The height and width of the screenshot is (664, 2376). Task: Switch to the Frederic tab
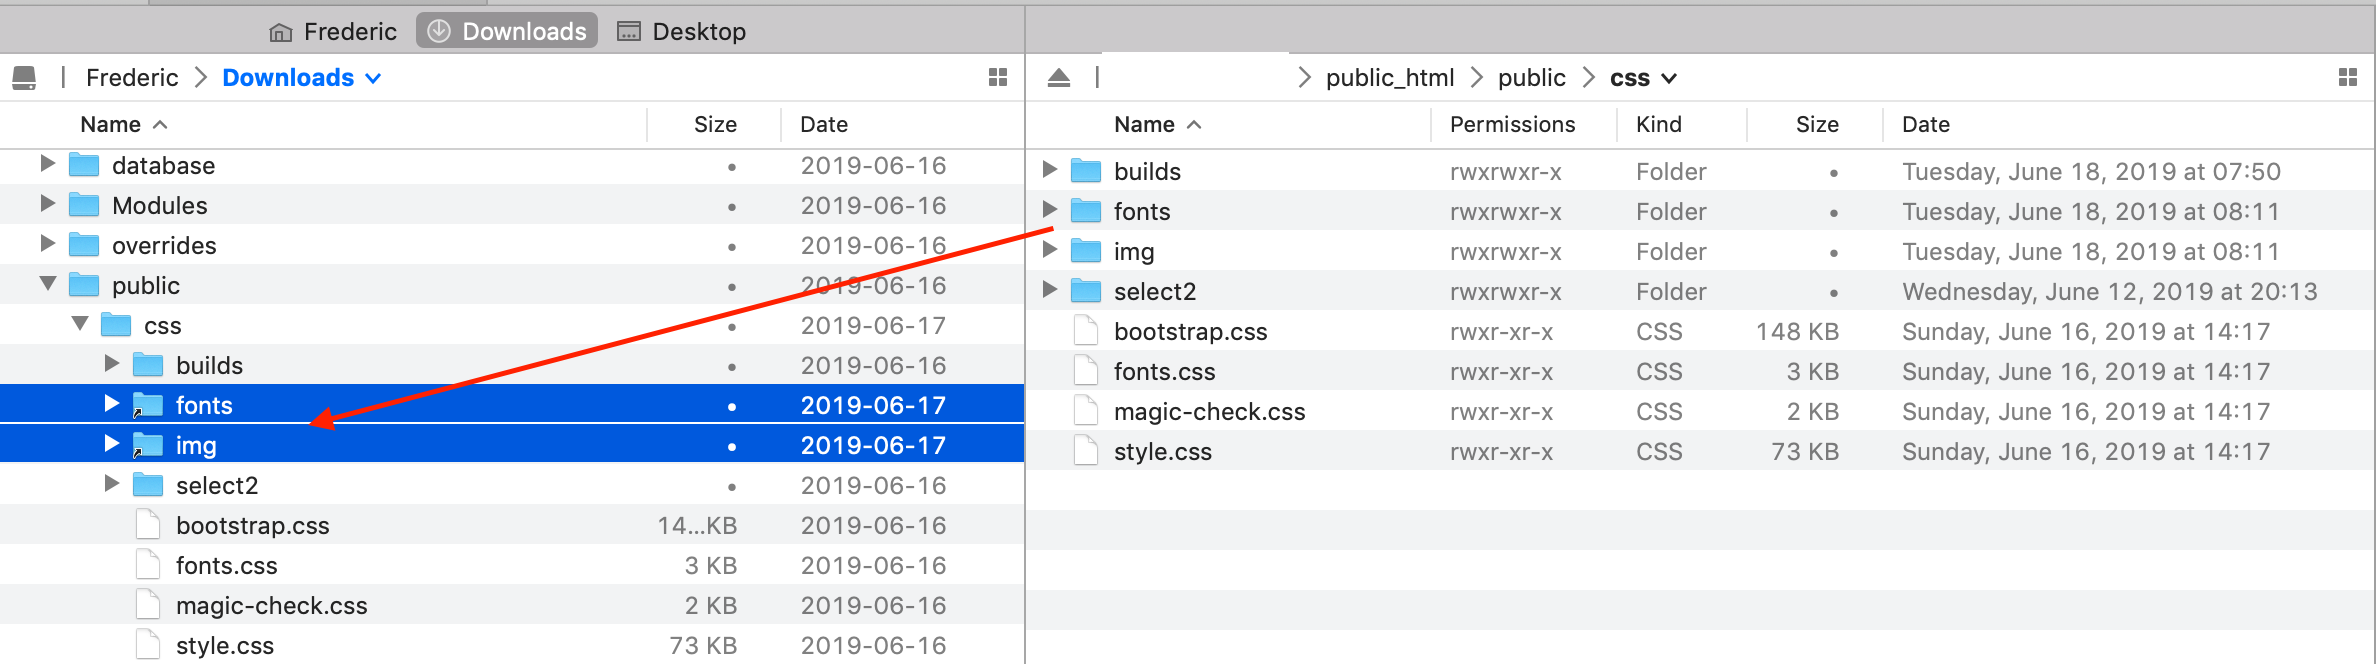[333, 32]
